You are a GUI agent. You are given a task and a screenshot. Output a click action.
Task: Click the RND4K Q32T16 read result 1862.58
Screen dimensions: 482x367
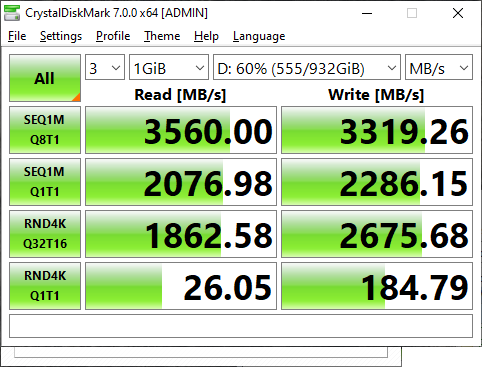(x=181, y=234)
